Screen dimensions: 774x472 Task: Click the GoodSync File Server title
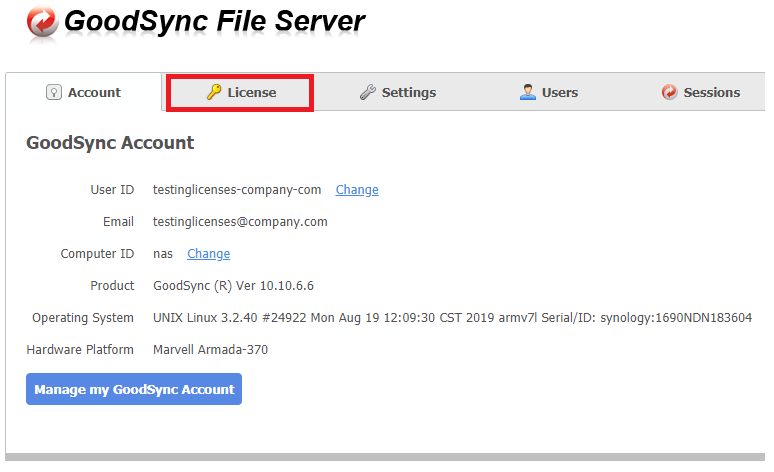coord(215,20)
